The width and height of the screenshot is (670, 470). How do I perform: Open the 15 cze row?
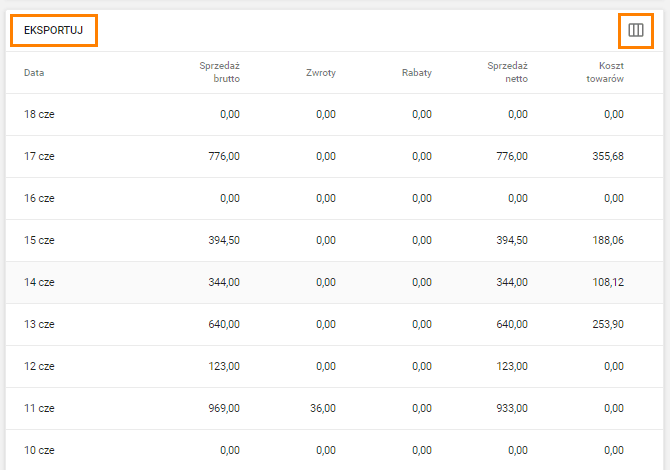tap(40, 241)
